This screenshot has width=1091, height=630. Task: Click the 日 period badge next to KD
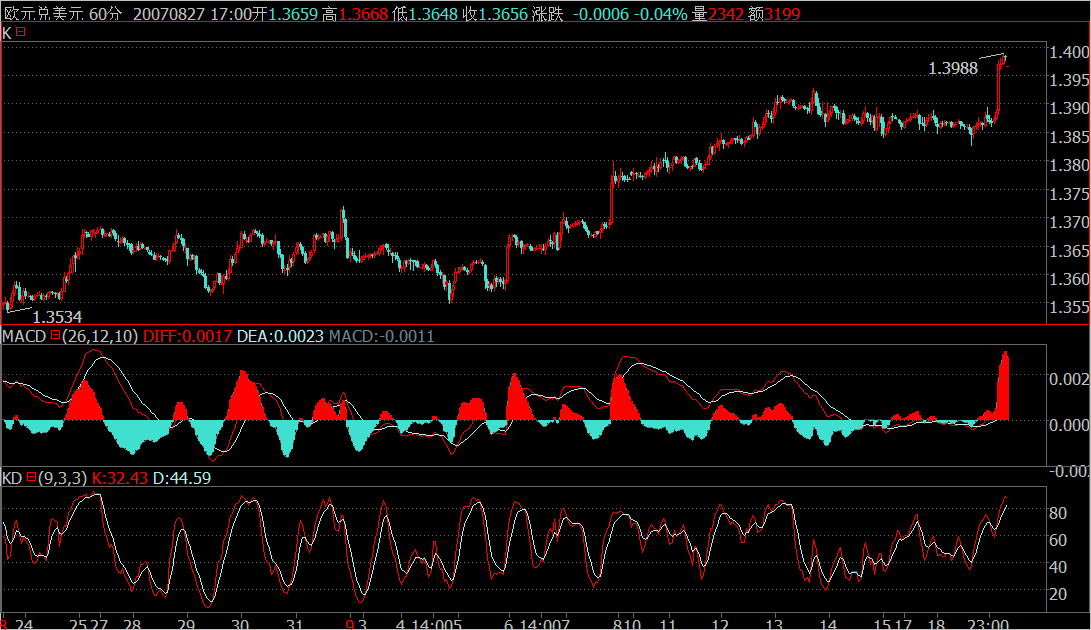point(32,478)
